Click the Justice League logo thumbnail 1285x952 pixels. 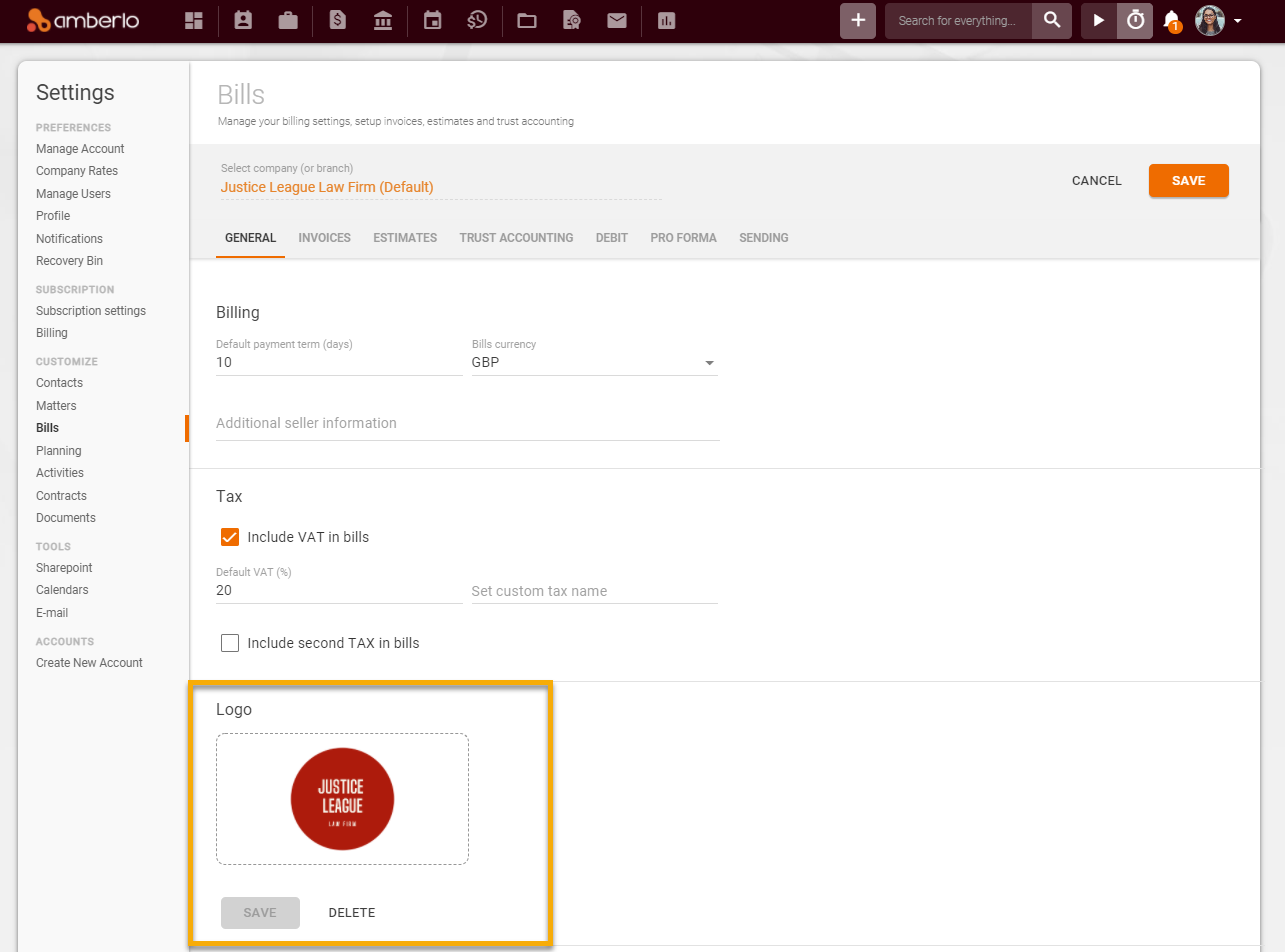pyautogui.click(x=342, y=799)
